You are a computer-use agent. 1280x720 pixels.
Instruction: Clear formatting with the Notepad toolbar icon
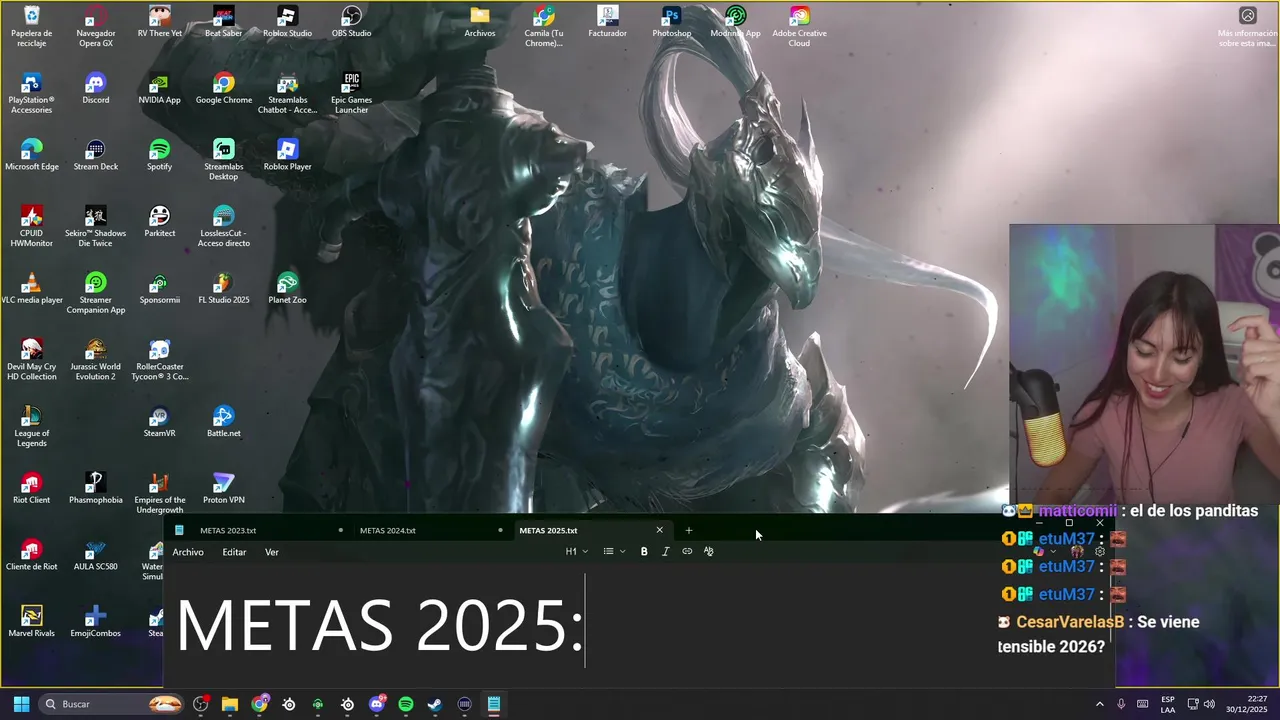(x=708, y=551)
